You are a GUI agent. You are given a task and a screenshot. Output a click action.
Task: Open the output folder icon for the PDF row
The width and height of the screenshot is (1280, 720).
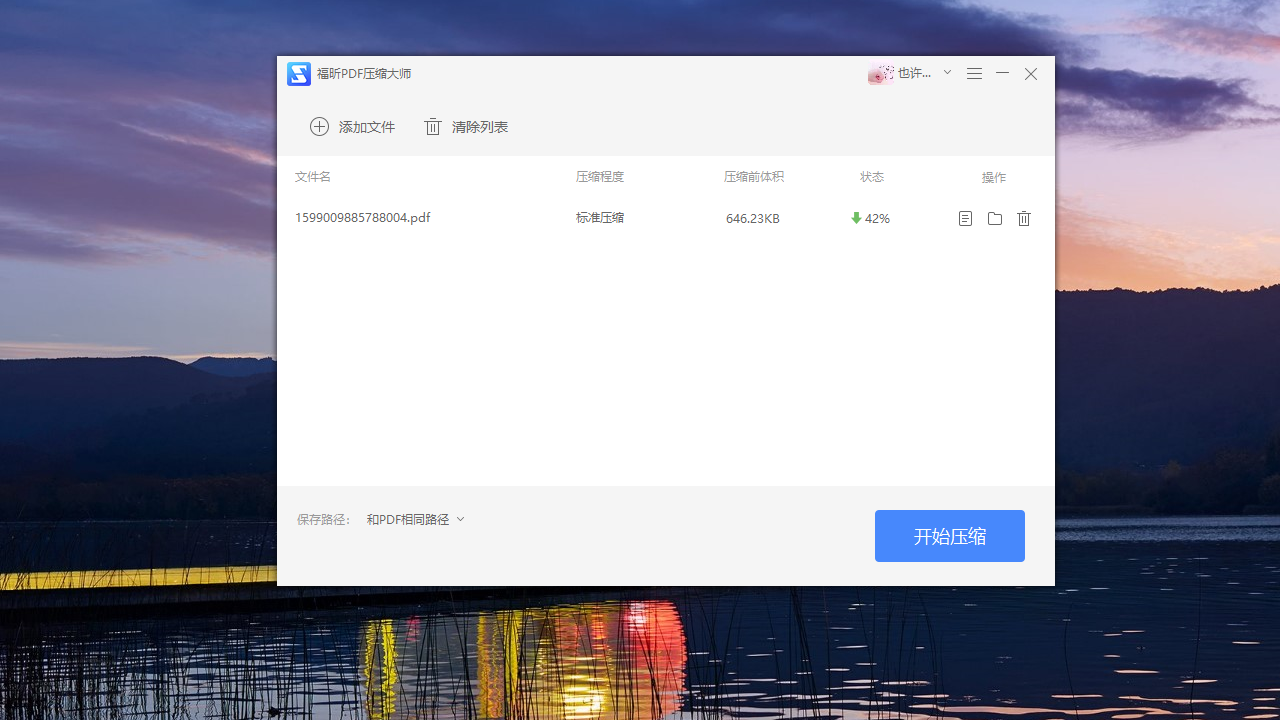[994, 218]
